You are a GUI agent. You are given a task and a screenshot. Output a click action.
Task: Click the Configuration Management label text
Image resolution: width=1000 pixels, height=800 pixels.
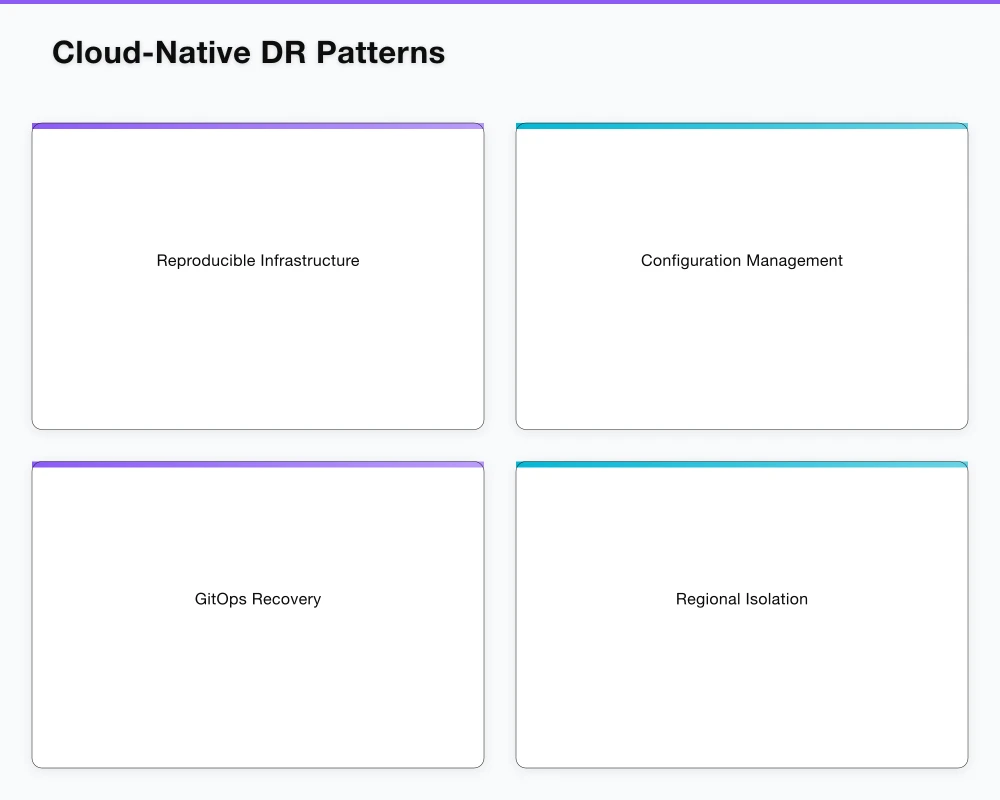(741, 260)
